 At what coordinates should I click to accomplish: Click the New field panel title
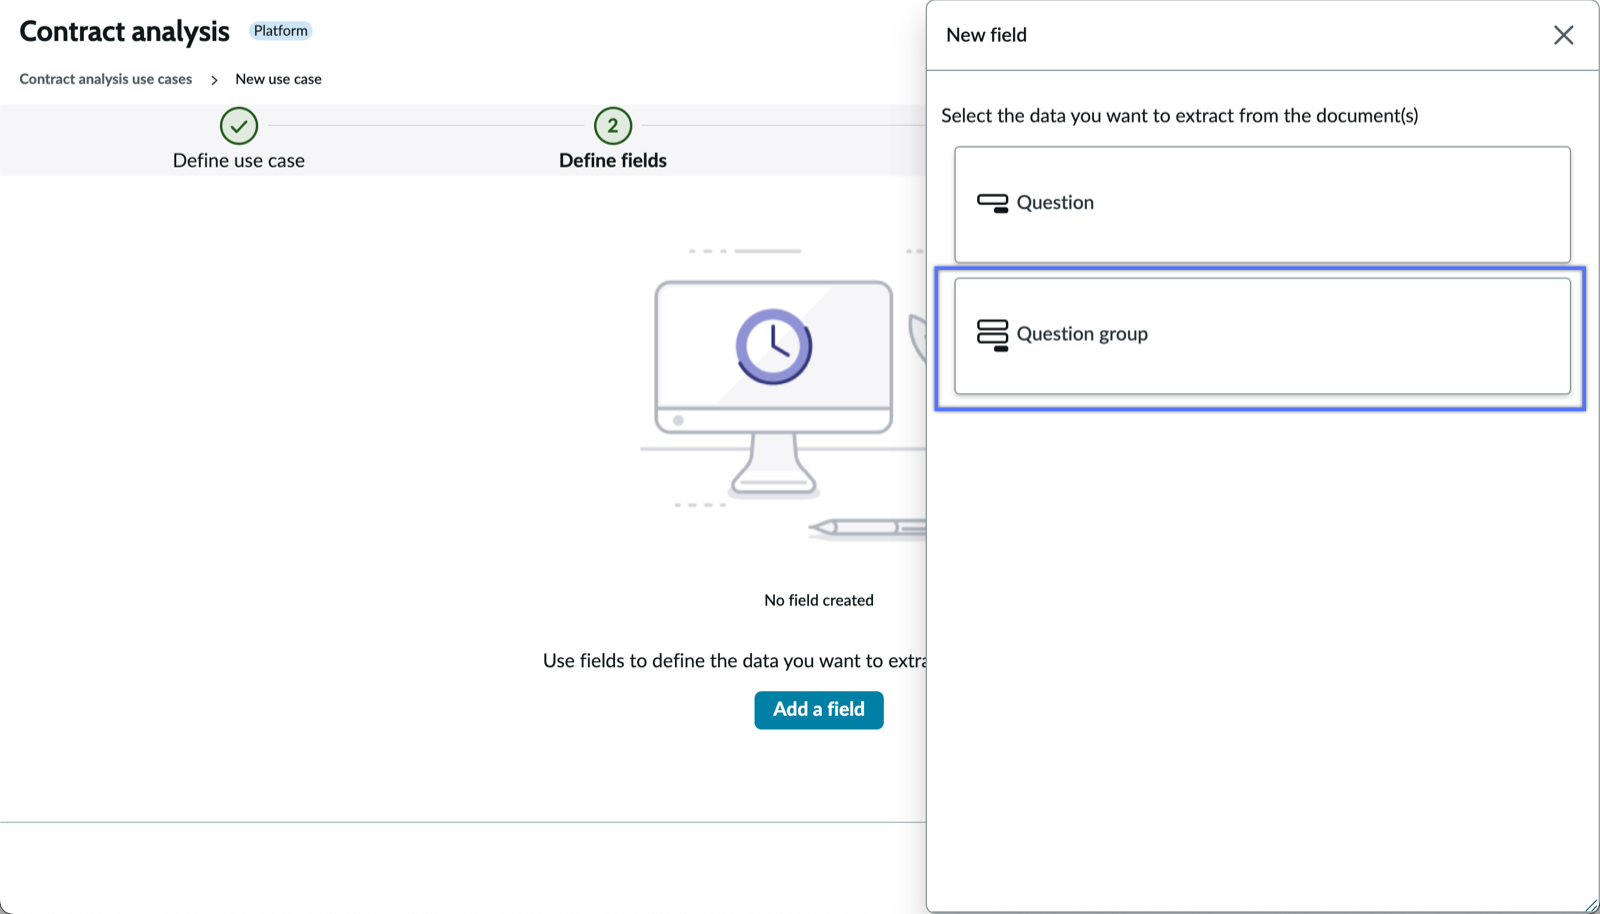pyautogui.click(x=986, y=35)
